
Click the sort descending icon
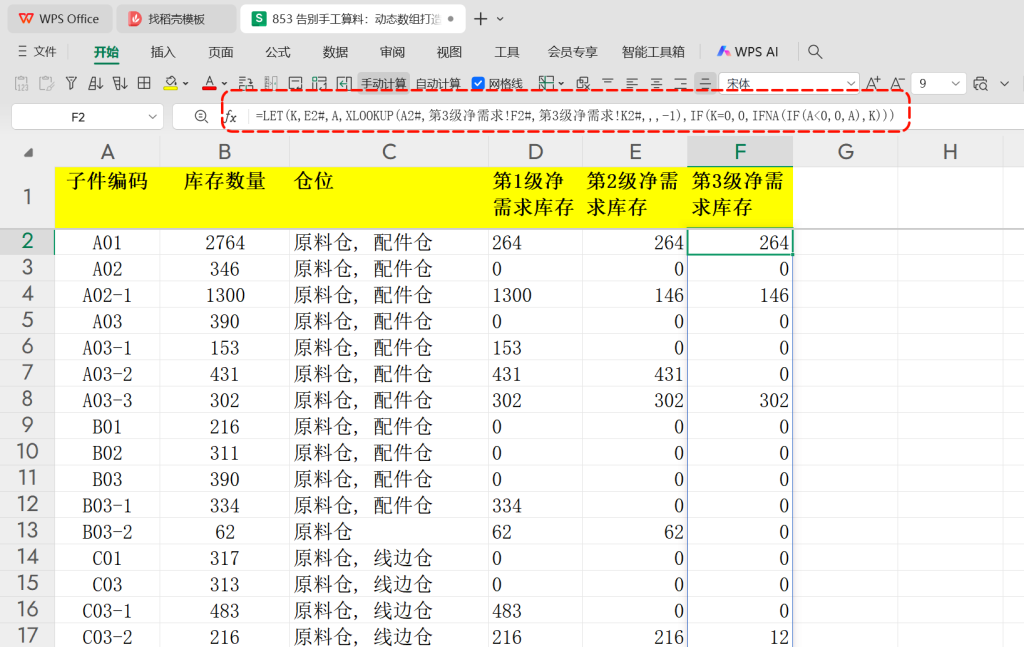click(120, 83)
